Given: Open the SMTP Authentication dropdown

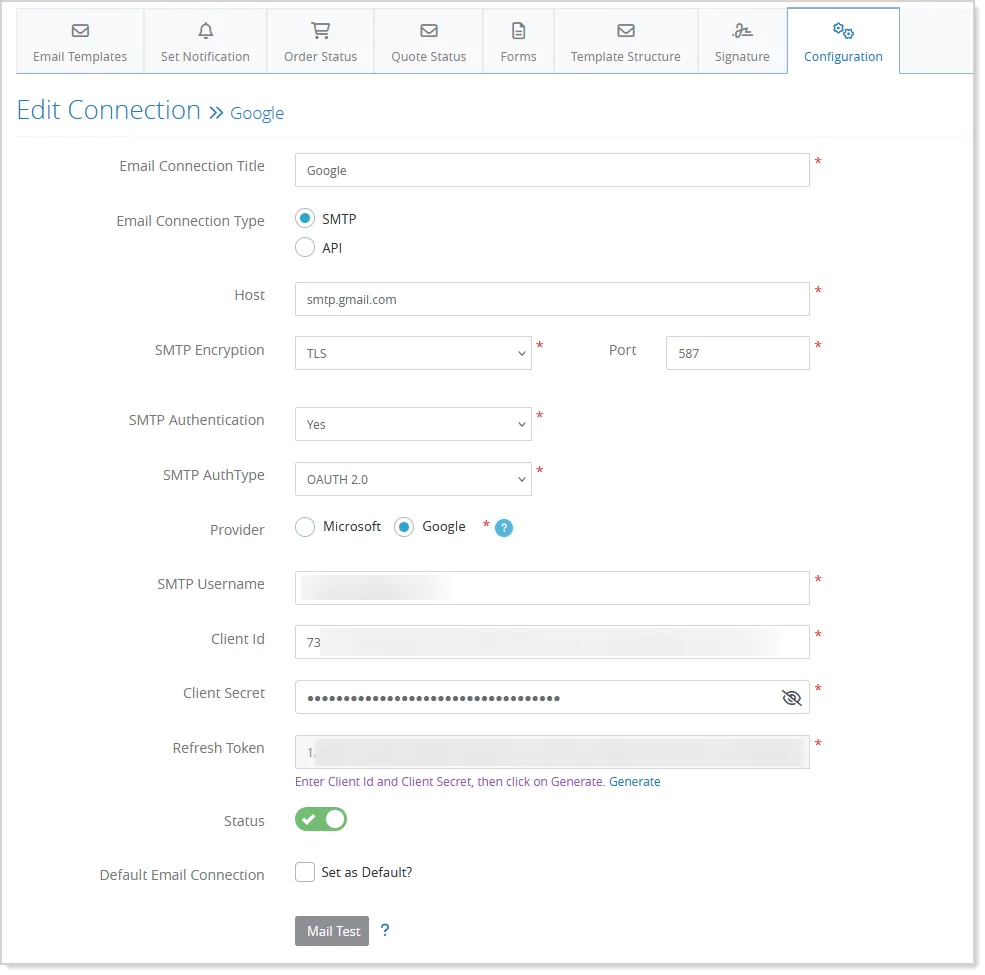Looking at the screenshot, I should click(413, 424).
